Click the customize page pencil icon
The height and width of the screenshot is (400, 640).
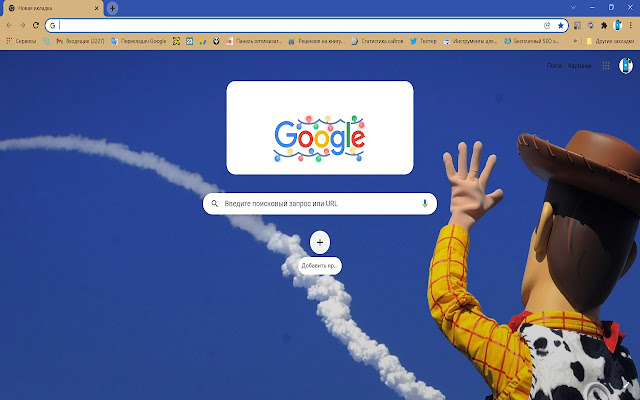pyautogui.click(x=626, y=386)
